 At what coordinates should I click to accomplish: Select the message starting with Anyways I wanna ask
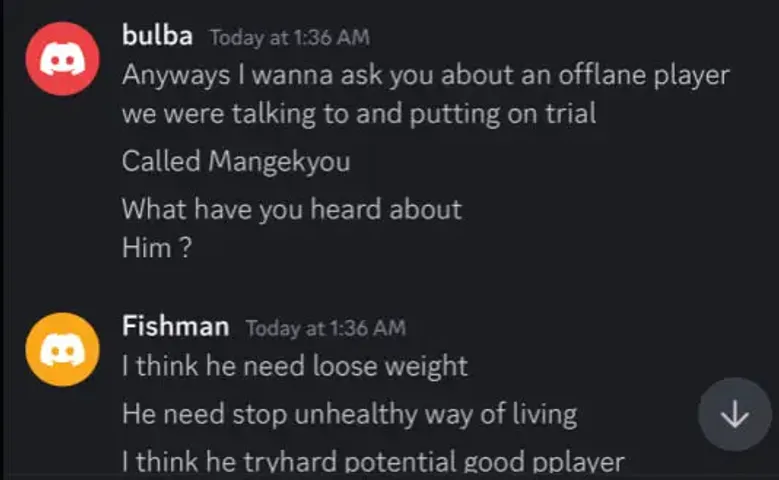click(x=425, y=94)
